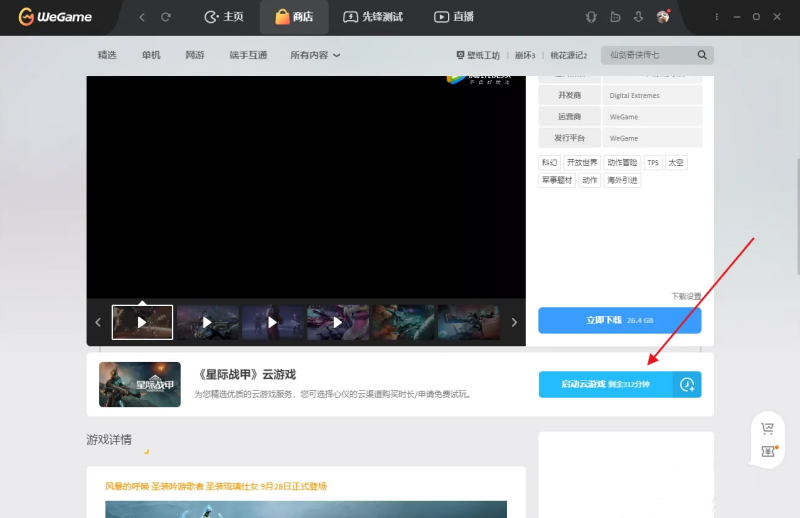Show previous media thumbnails arrow

98,323
